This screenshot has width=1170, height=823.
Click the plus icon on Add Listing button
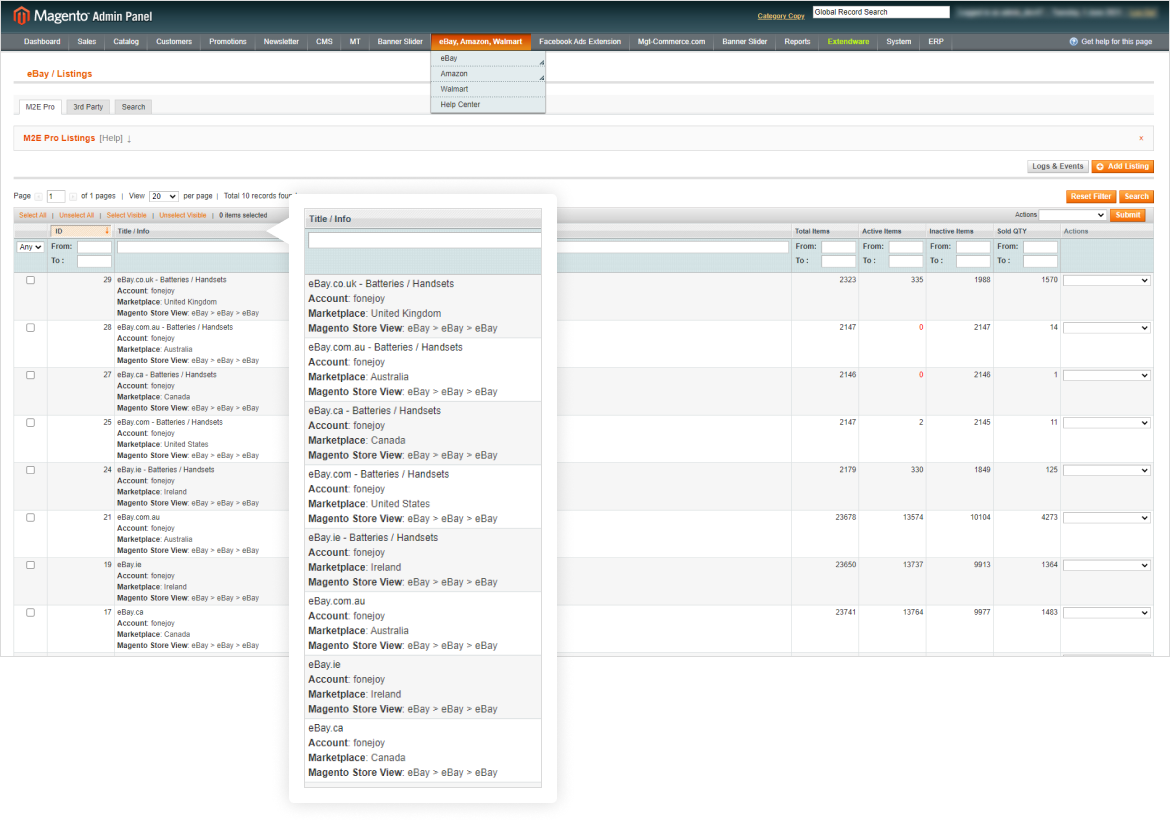pos(1100,166)
